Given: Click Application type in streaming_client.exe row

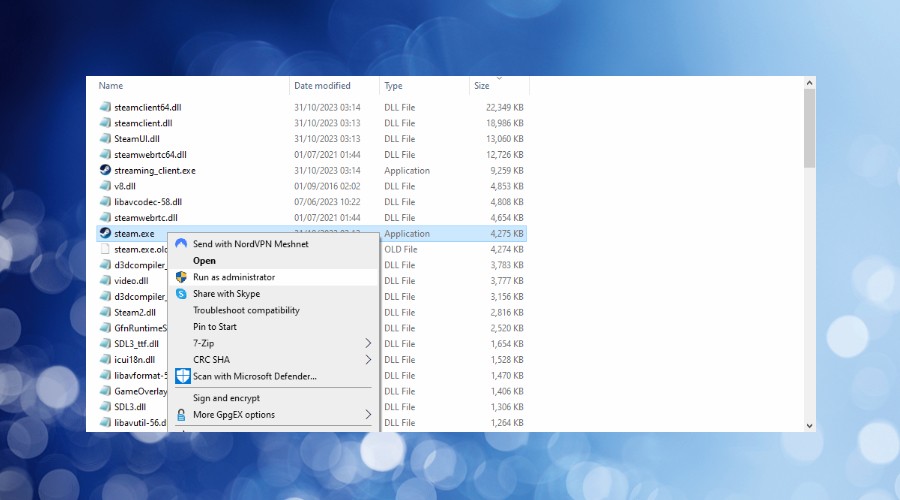Looking at the screenshot, I should click(x=407, y=170).
